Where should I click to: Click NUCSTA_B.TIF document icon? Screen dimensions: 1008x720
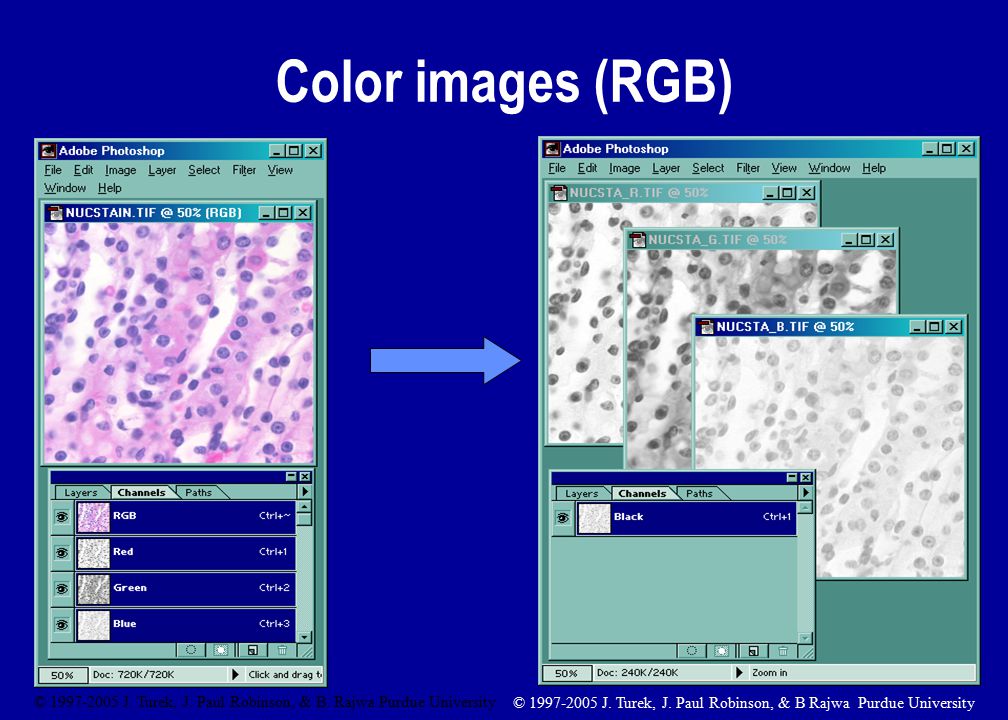point(706,327)
